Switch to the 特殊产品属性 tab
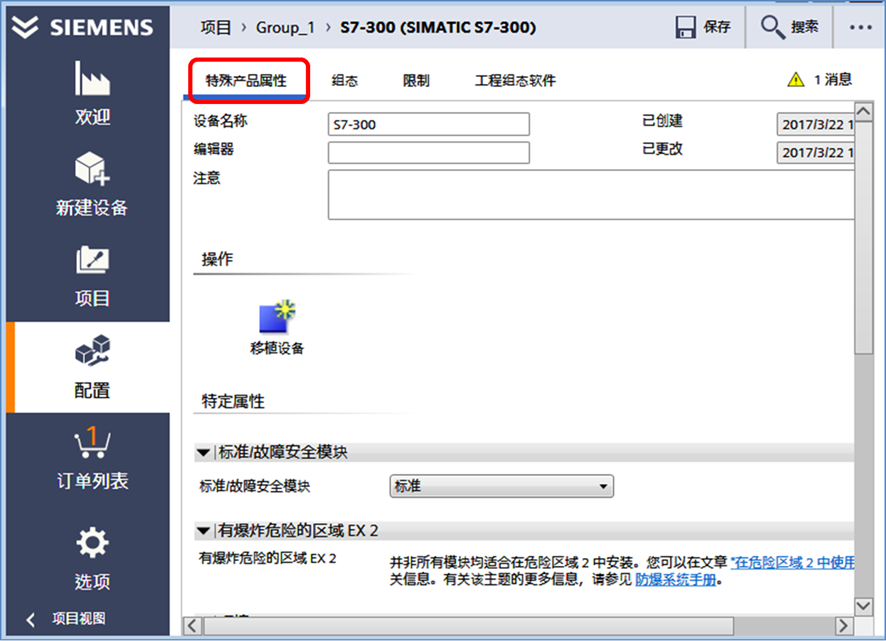 point(246,81)
